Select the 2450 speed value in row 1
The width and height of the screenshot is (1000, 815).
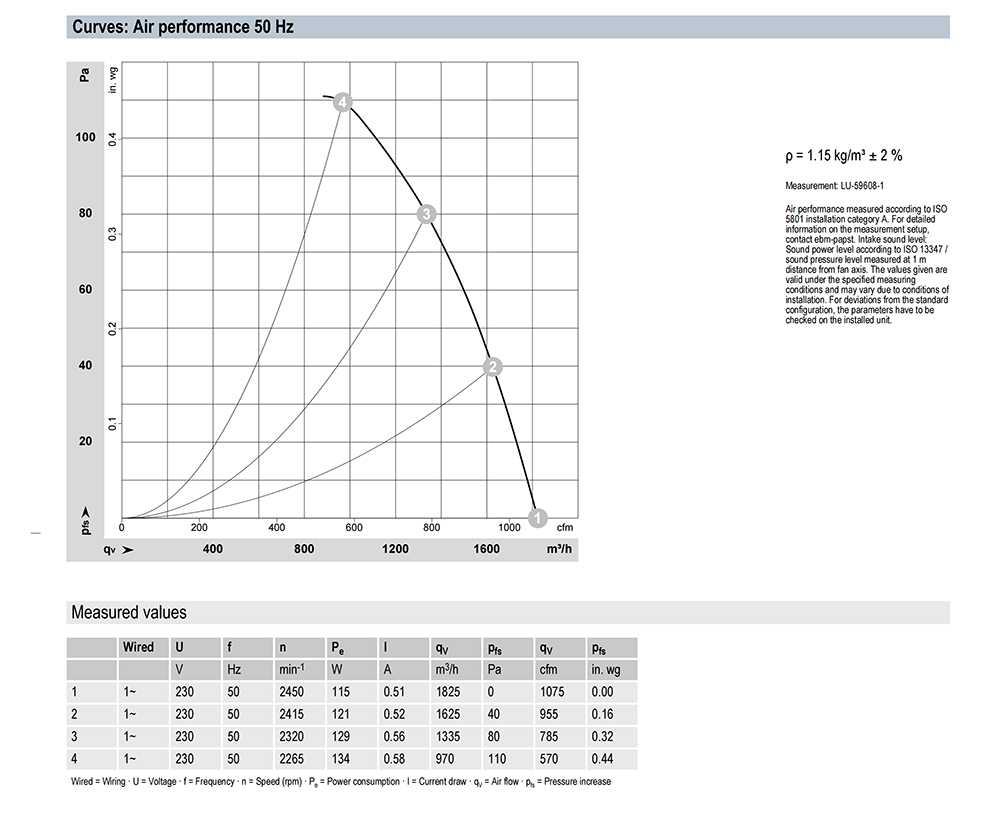point(292,692)
